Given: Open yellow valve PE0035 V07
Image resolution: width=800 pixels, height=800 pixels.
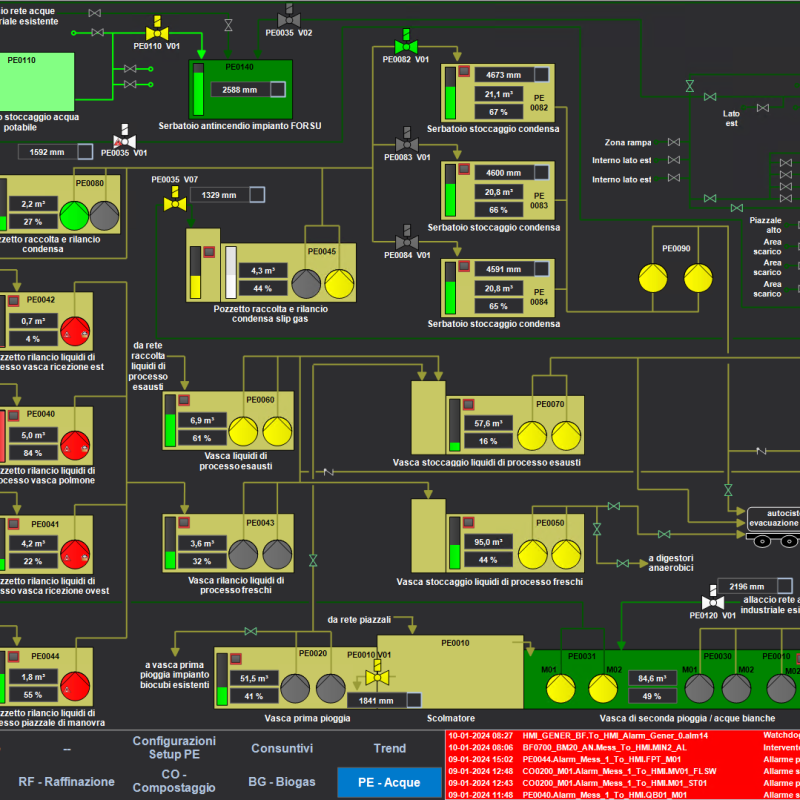Looking at the screenshot, I should click(x=175, y=199).
